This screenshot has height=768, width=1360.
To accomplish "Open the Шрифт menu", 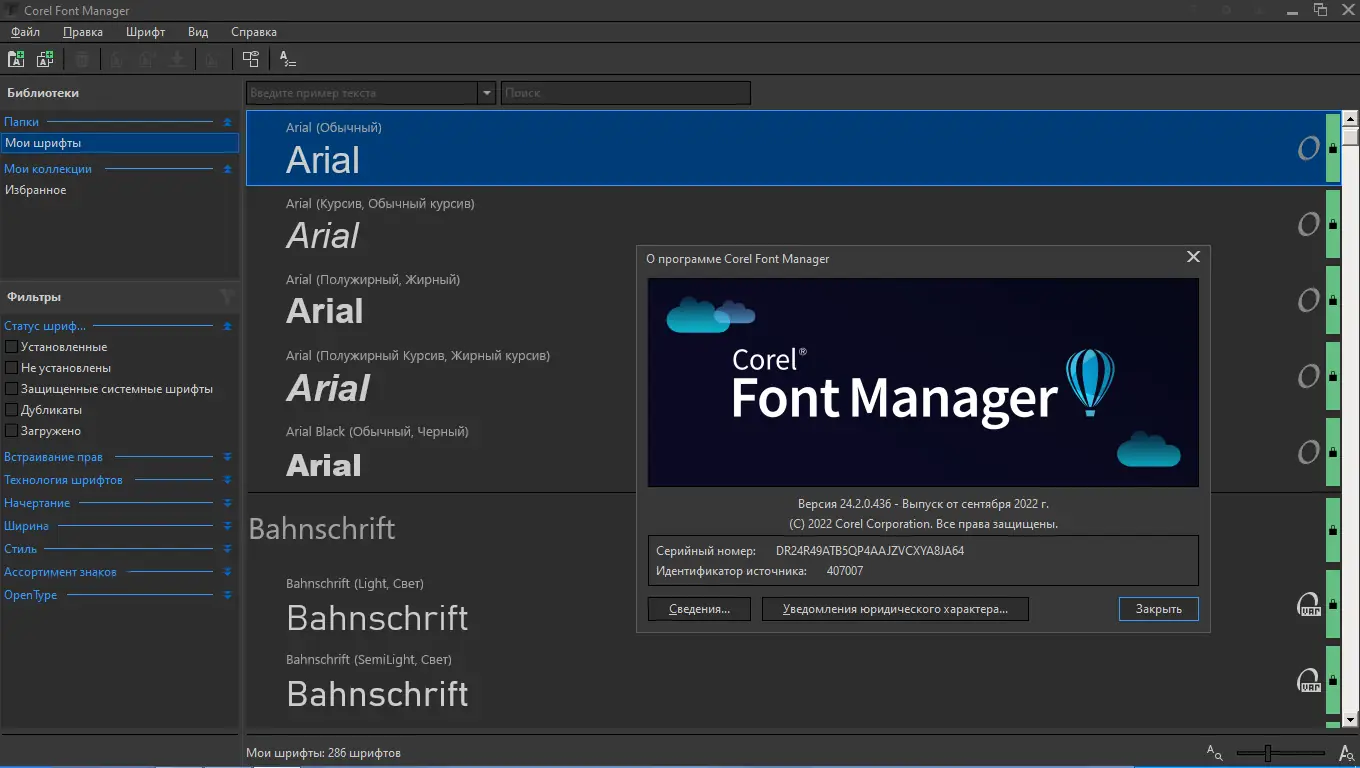I will 145,32.
